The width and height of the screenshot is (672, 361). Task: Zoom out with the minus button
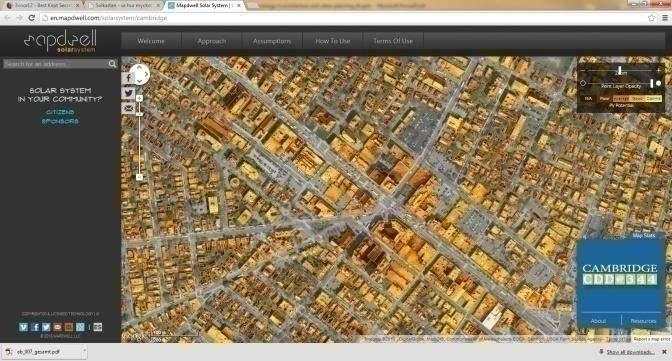tap(139, 177)
